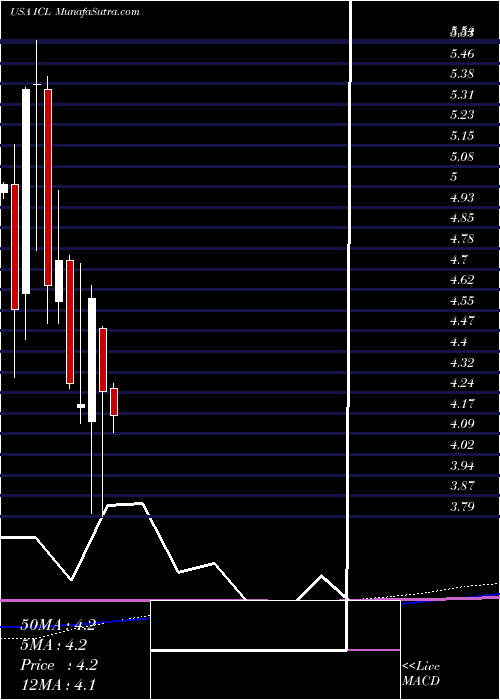
Task: Click the 4.17 price axis label
Action: point(462,404)
